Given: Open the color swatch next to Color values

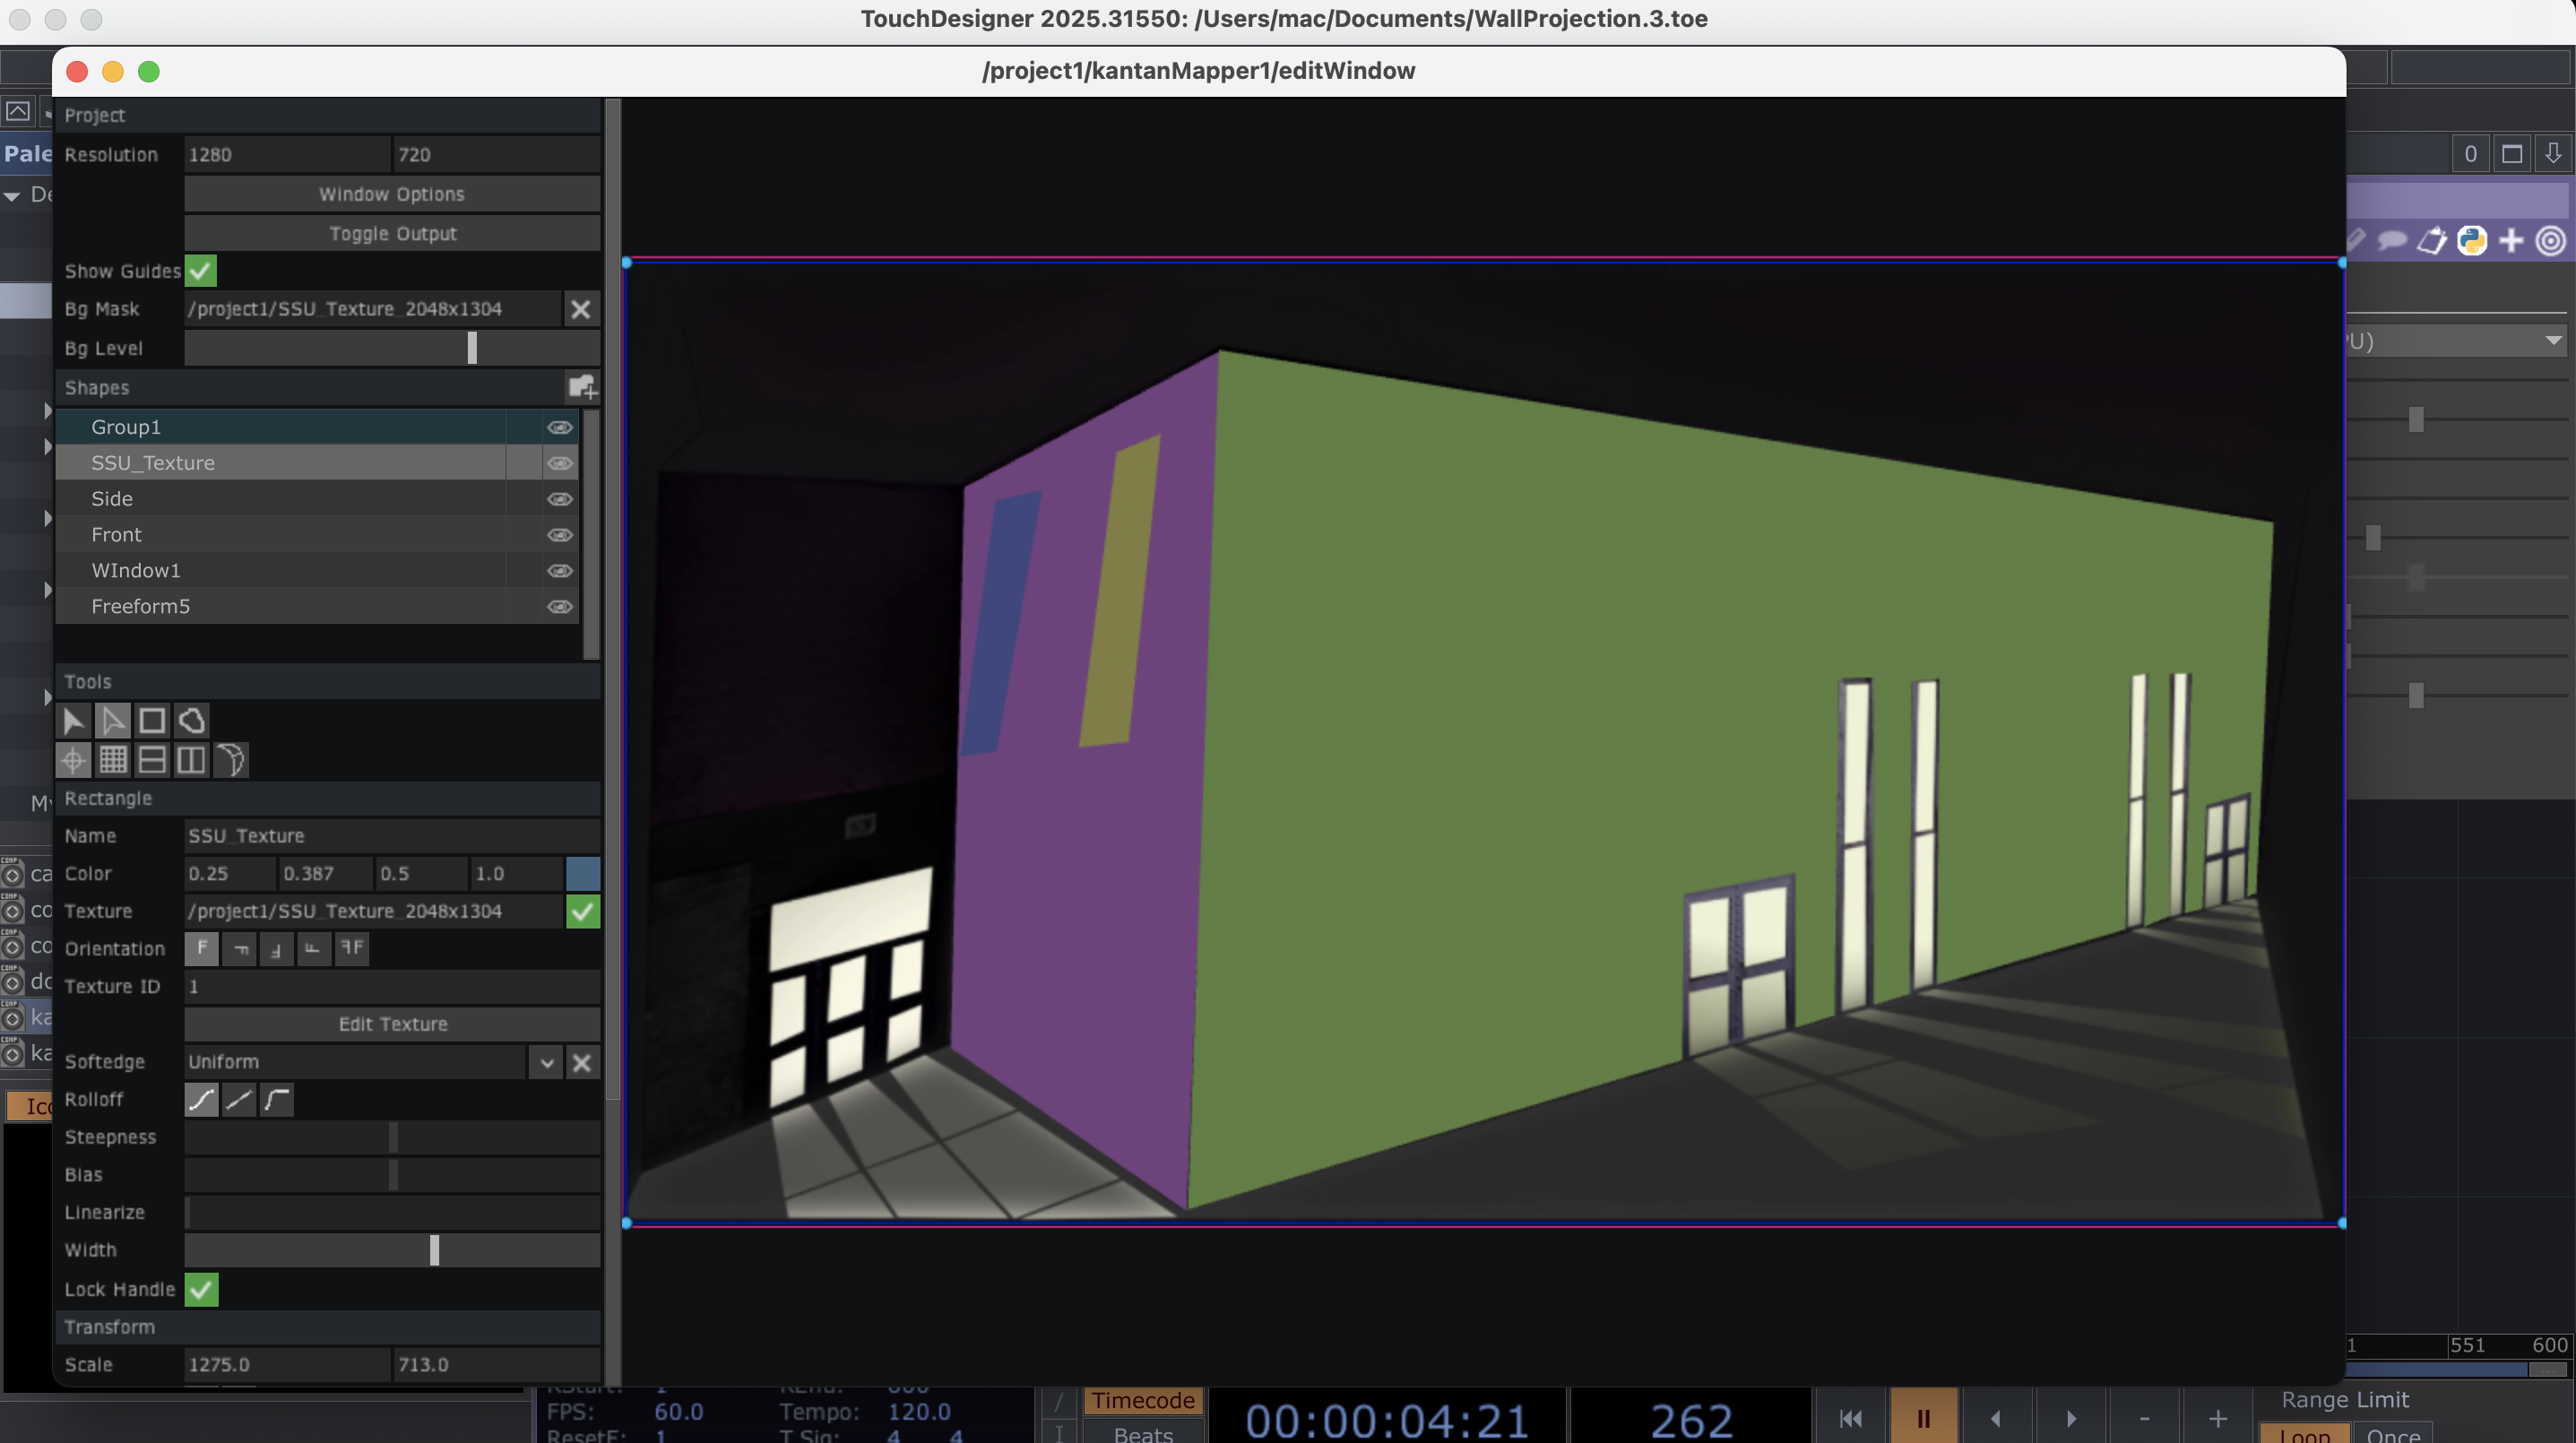Looking at the screenshot, I should (x=583, y=873).
